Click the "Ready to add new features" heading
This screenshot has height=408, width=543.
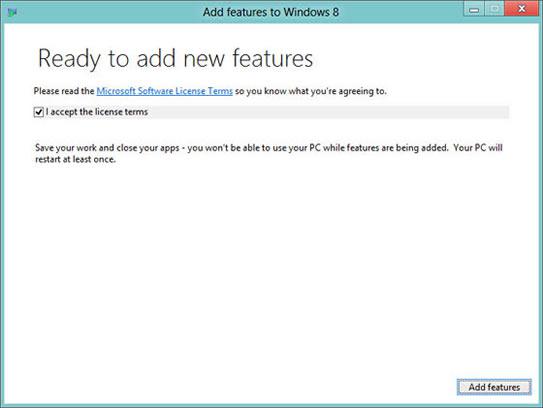pos(176,59)
